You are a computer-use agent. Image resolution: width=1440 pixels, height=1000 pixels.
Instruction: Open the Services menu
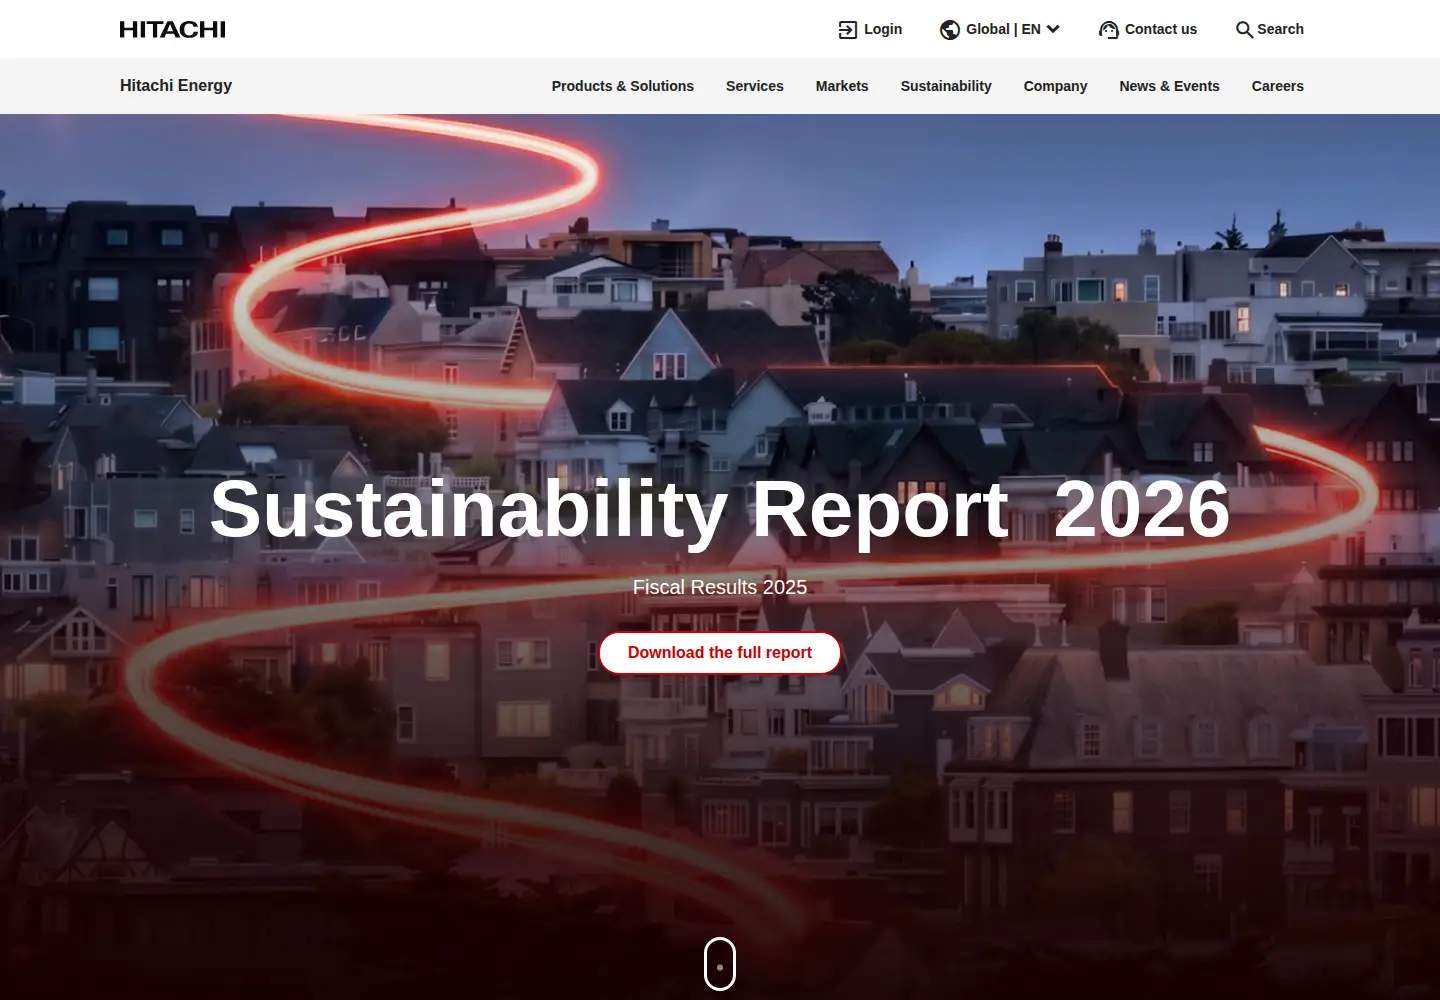click(755, 86)
